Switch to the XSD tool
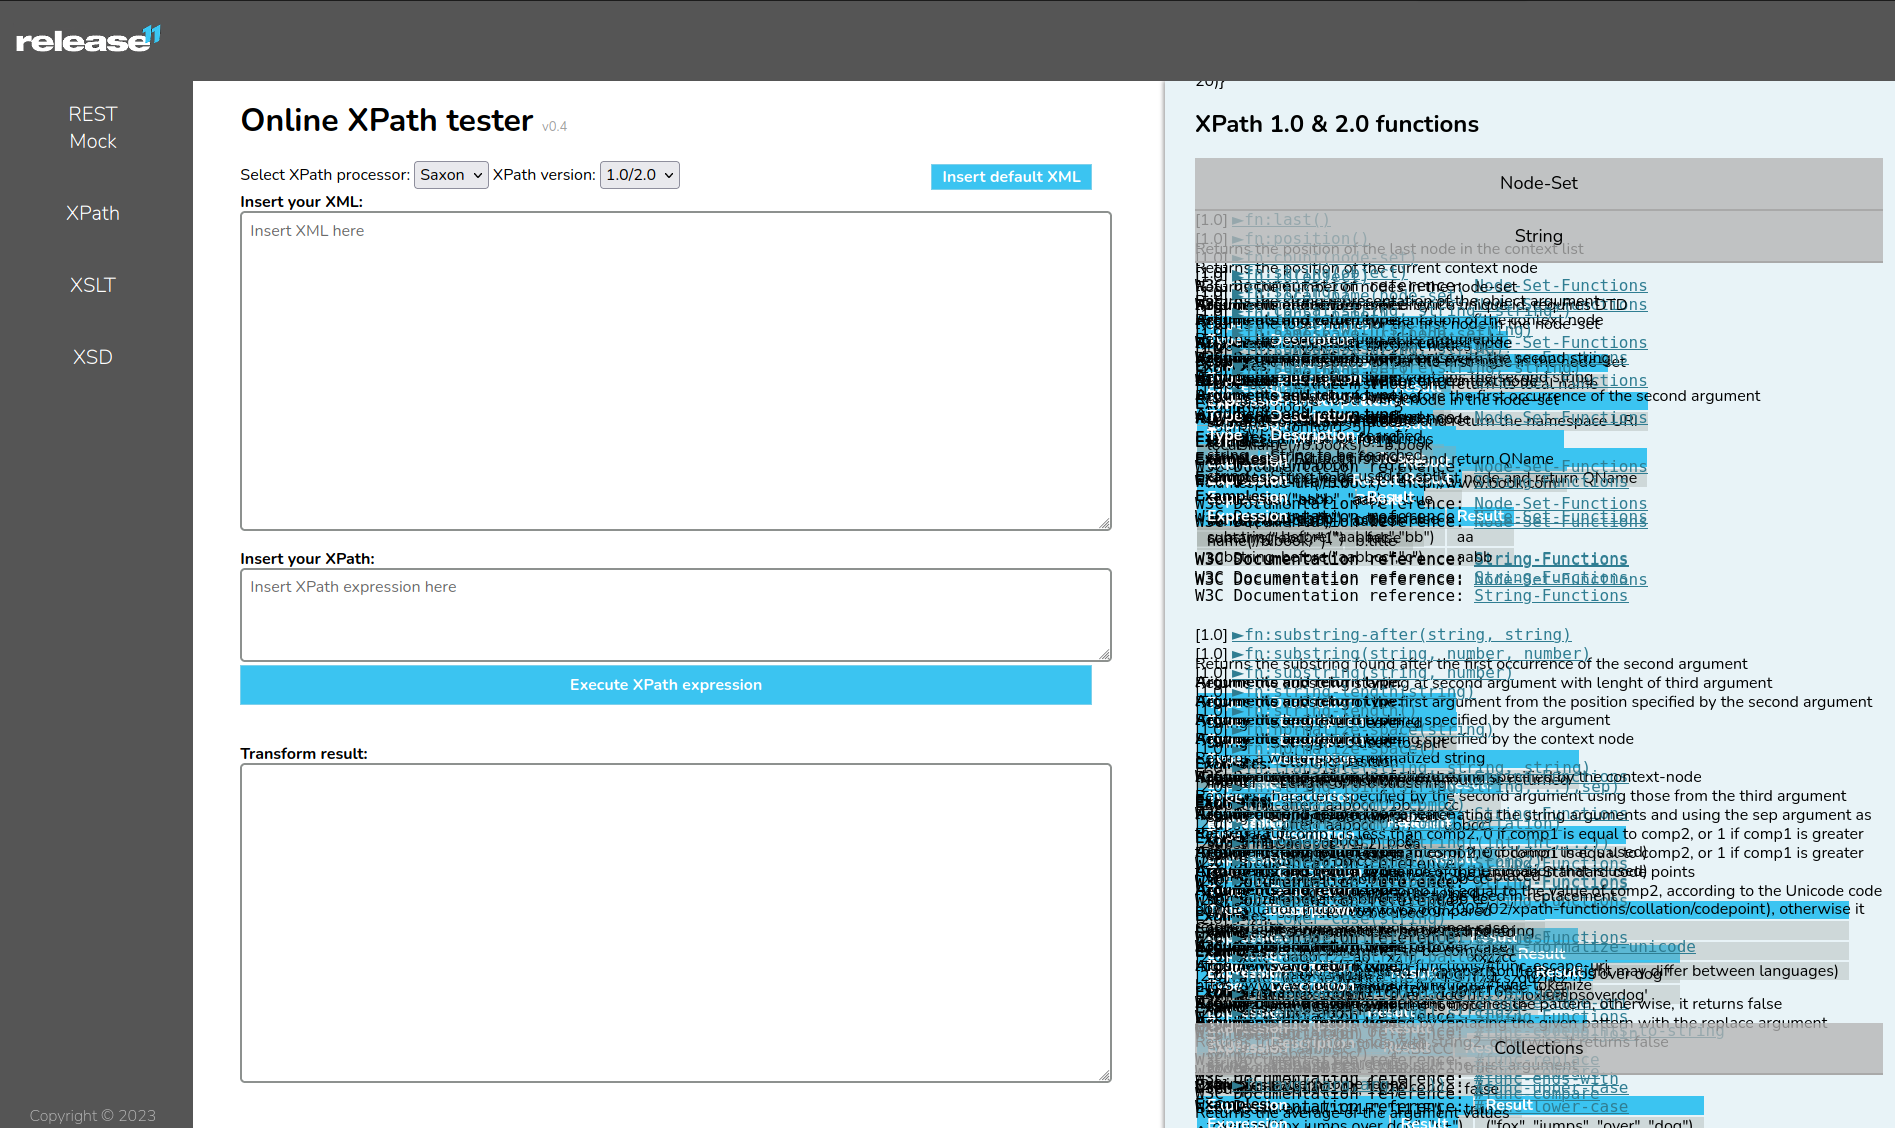This screenshot has width=1895, height=1128. click(x=93, y=357)
